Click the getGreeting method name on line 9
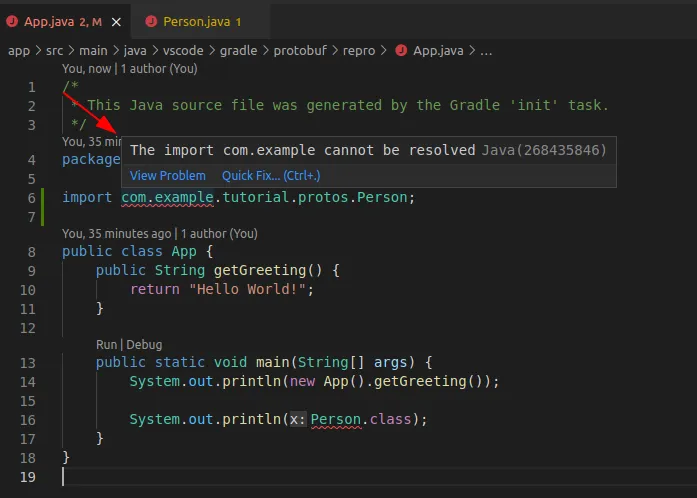 (x=260, y=270)
